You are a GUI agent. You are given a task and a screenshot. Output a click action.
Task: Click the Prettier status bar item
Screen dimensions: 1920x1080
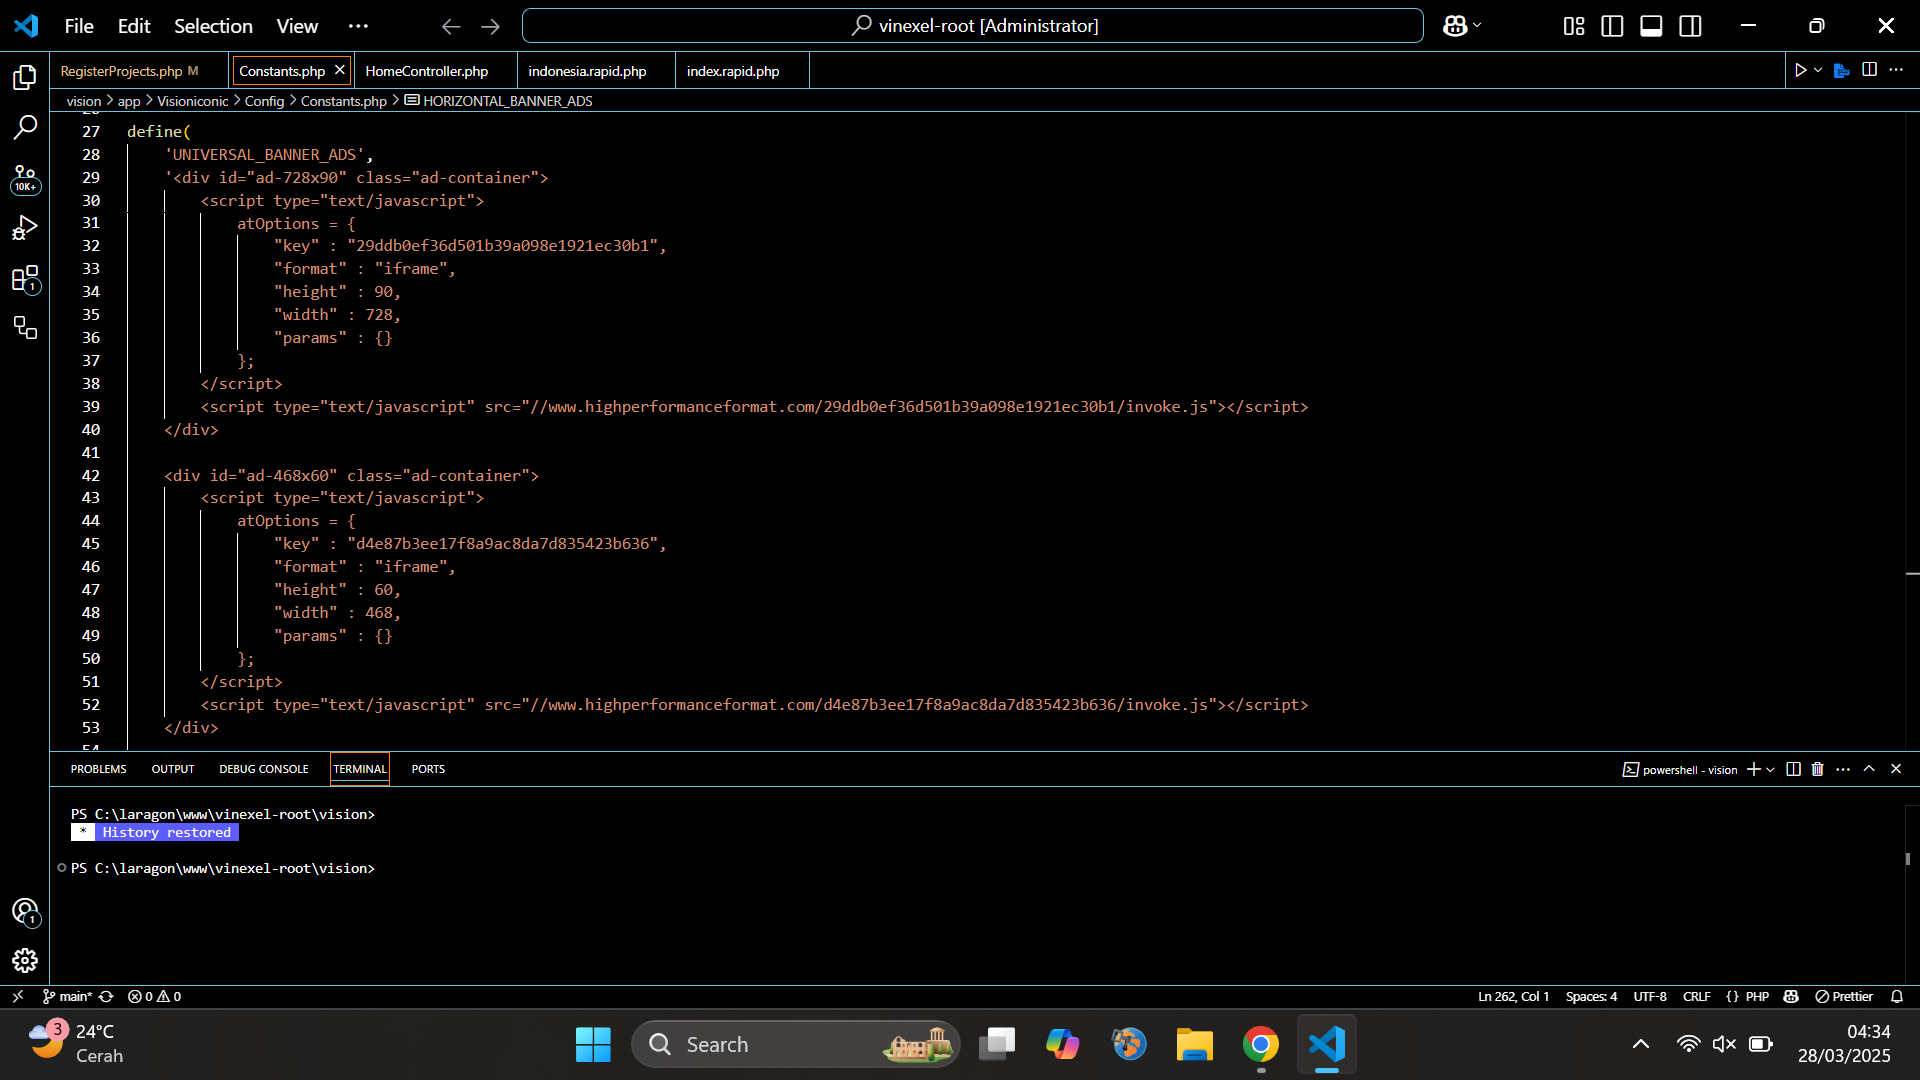coord(1844,996)
